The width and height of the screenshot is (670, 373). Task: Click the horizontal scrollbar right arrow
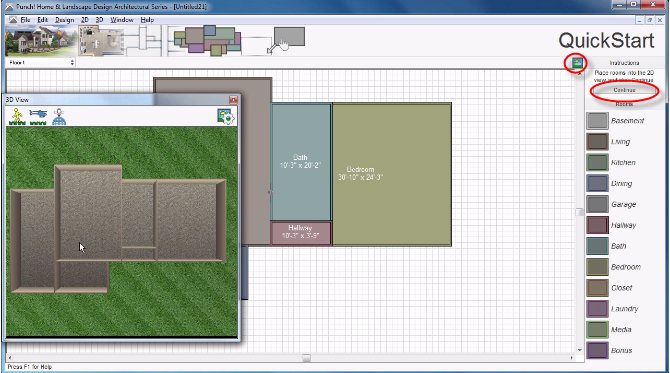(572, 358)
